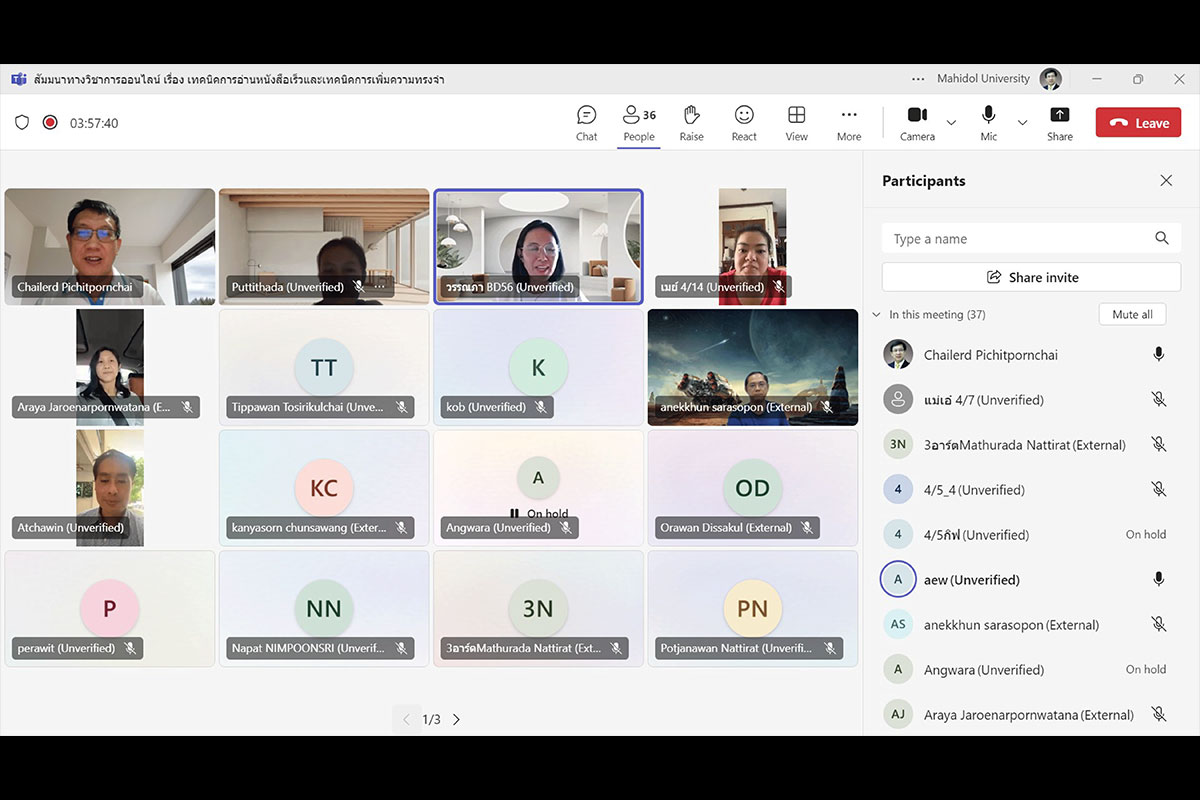1200x800 pixels.
Task: Toggle the People participants panel
Action: tap(638, 123)
